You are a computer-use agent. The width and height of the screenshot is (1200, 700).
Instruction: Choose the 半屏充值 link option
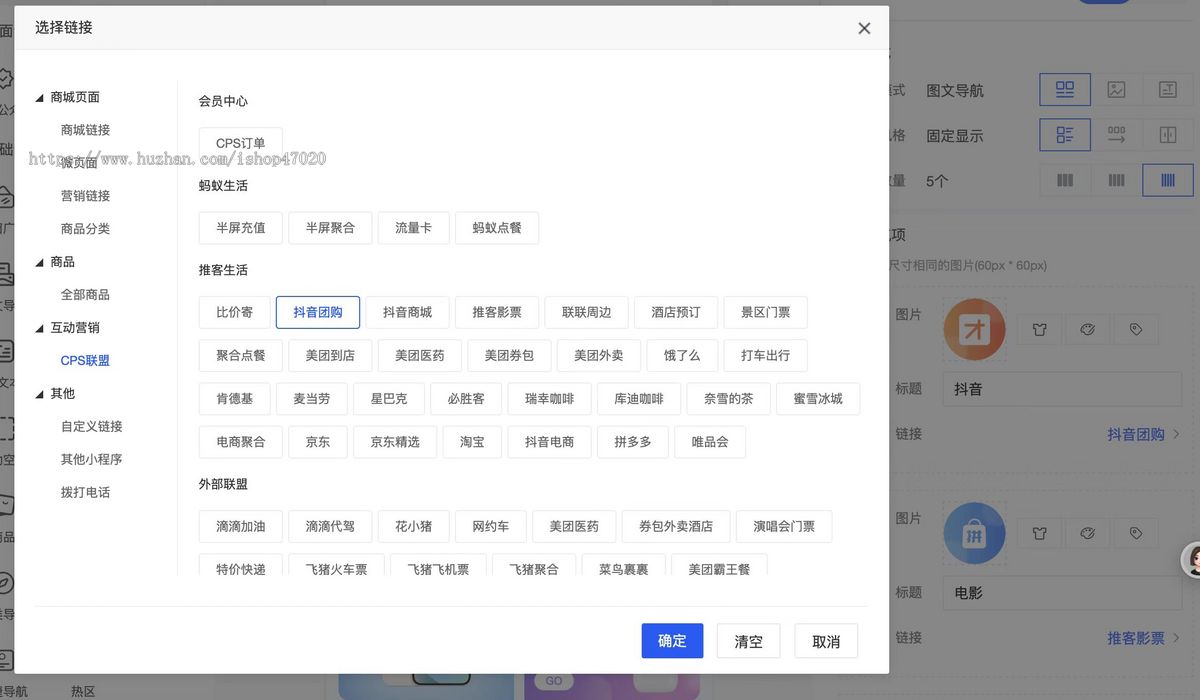pyautogui.click(x=241, y=228)
